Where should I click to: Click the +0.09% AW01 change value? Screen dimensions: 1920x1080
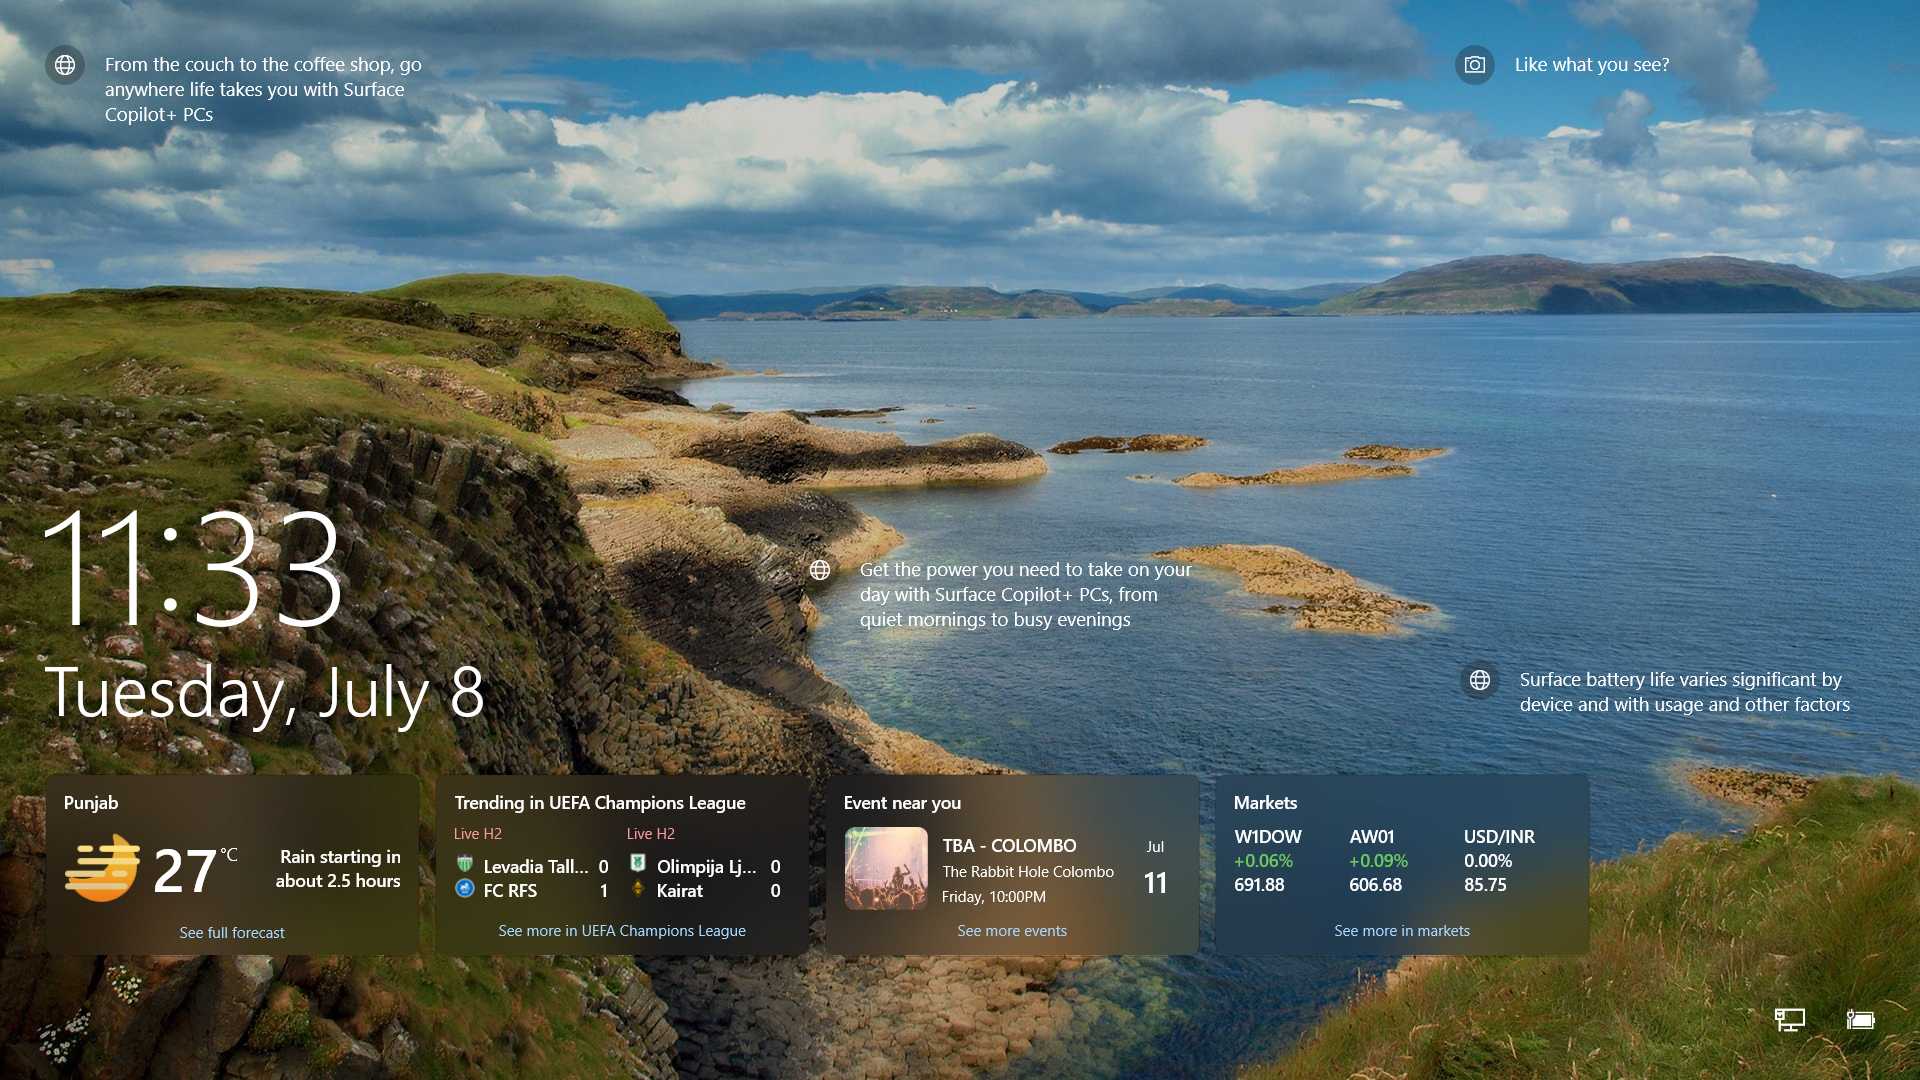point(1378,861)
